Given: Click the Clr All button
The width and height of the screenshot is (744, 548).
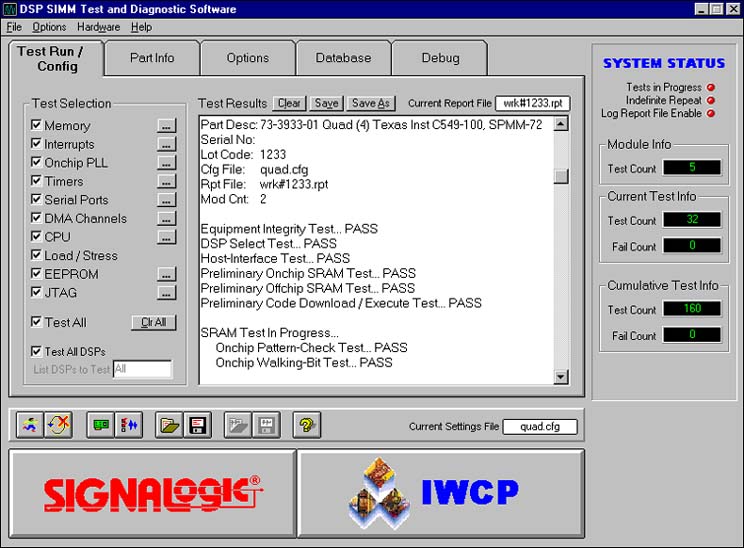Looking at the screenshot, I should point(154,322).
